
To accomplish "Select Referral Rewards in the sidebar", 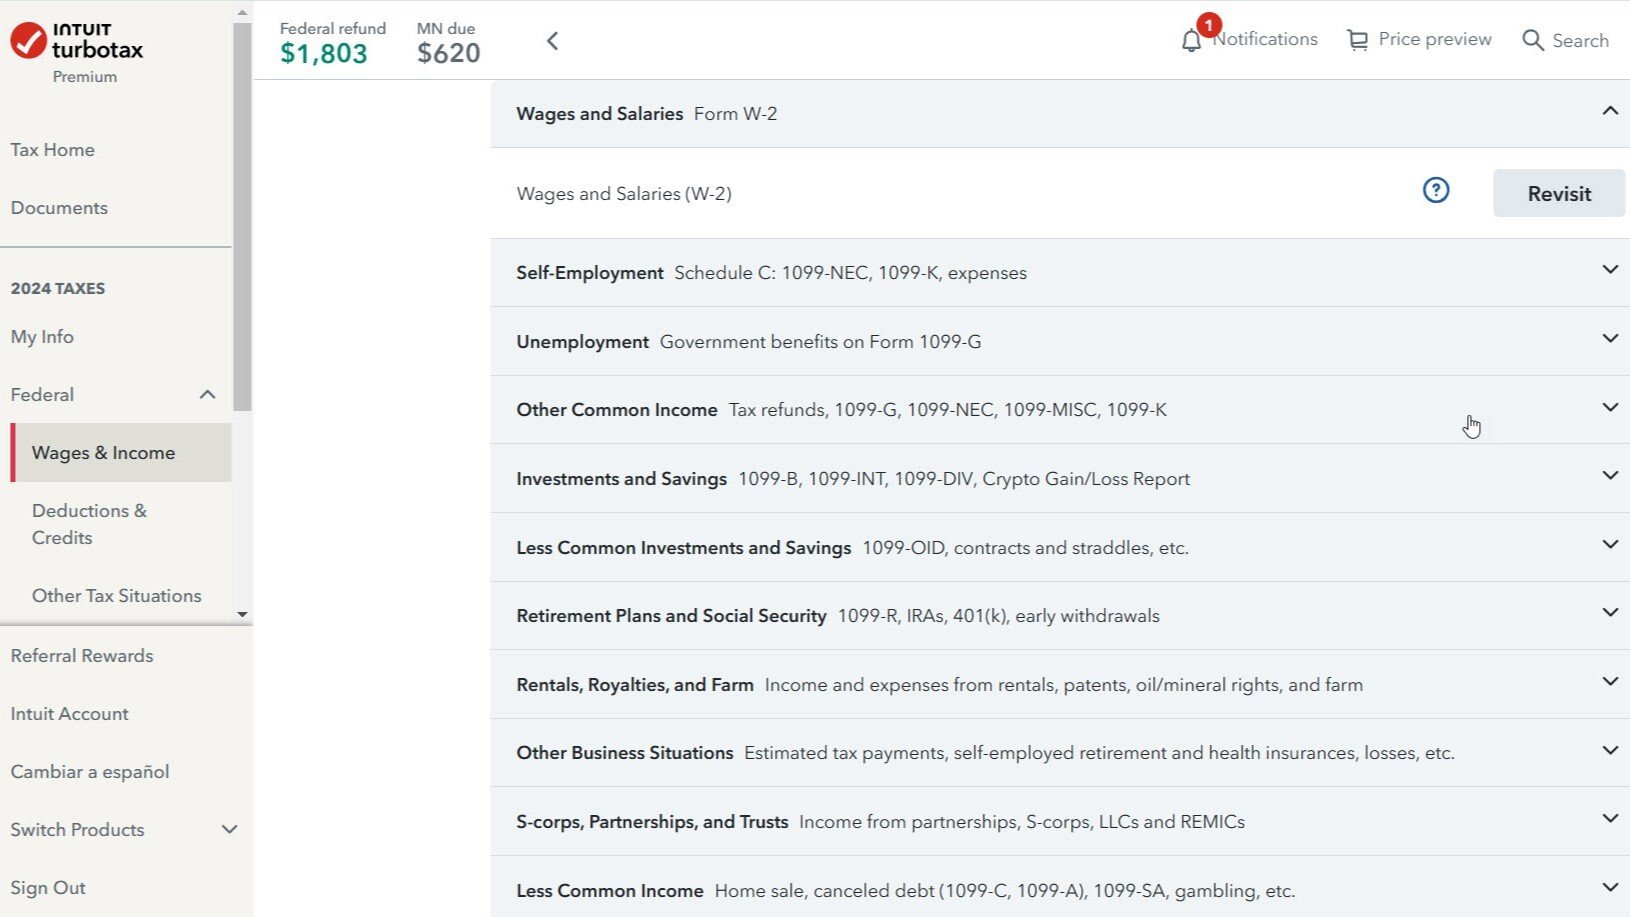I will point(82,655).
